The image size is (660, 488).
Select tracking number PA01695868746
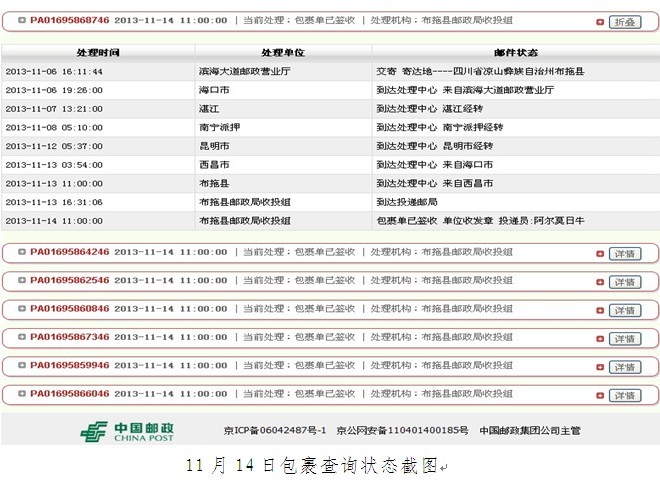[x=69, y=20]
